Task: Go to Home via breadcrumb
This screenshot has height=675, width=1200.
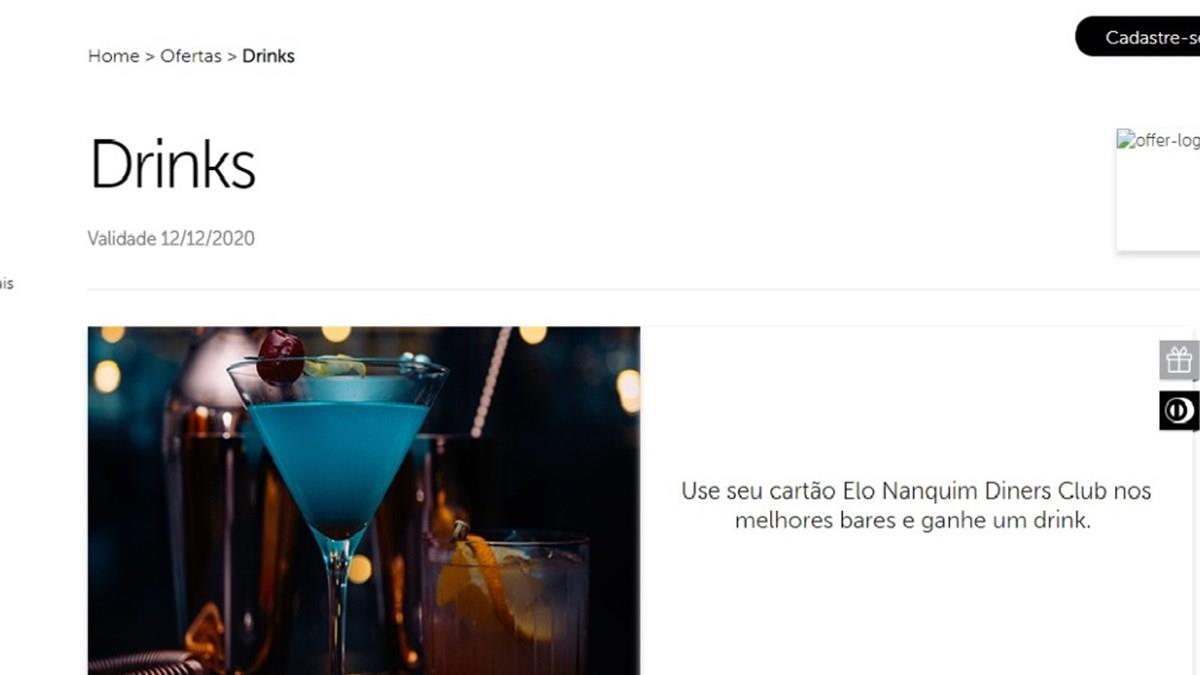Action: pyautogui.click(x=113, y=56)
